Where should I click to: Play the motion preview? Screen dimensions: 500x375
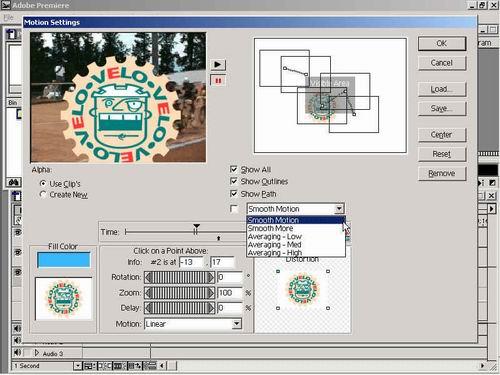pyautogui.click(x=218, y=64)
